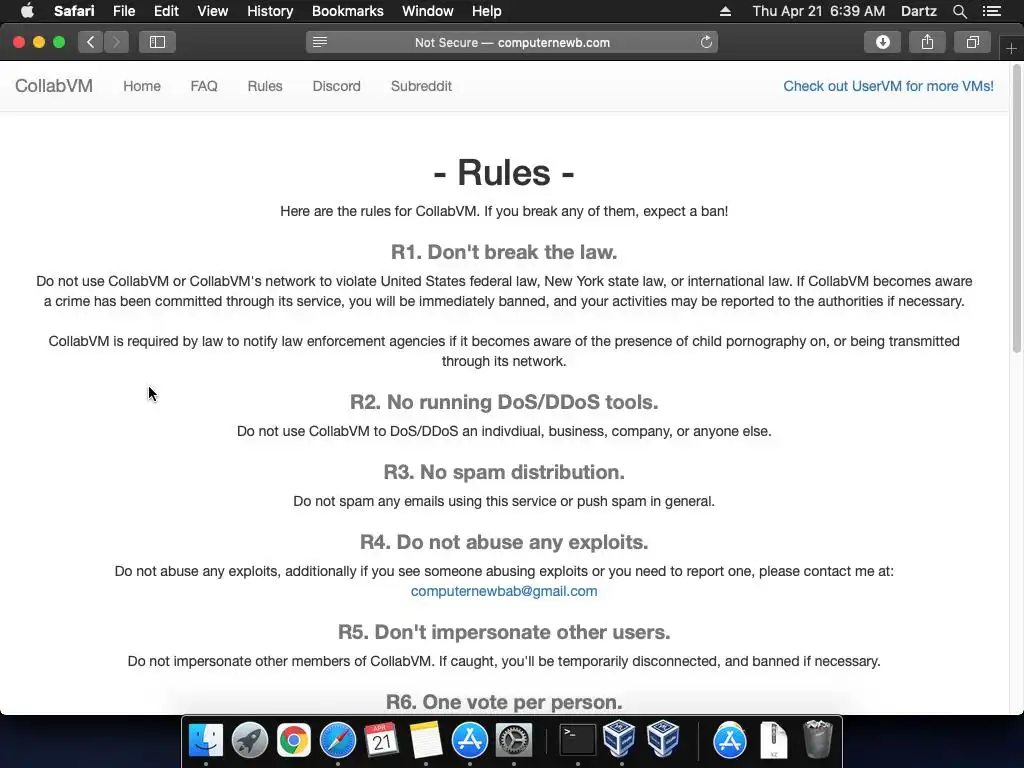This screenshot has height=768, width=1024.
Task: Open Notification Center list icon
Action: [992, 11]
